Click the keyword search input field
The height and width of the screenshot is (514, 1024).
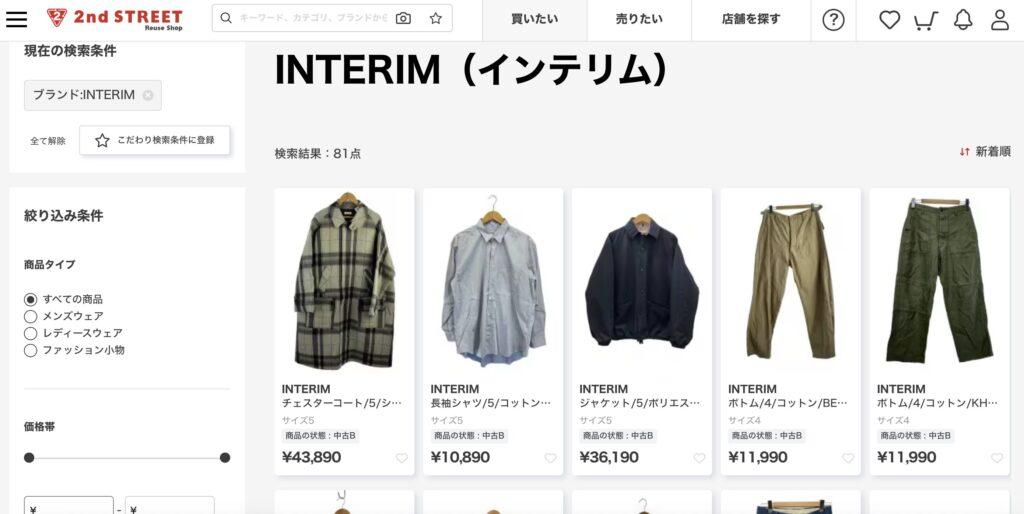pyautogui.click(x=313, y=18)
